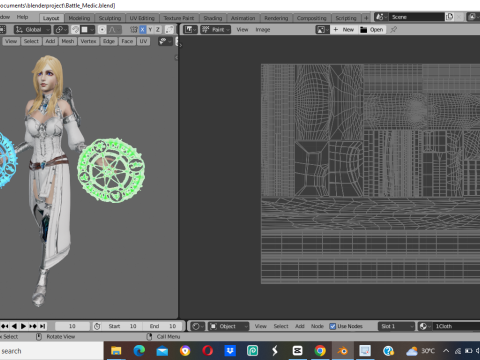Open the Paint mode dropdown
This screenshot has width=480, height=360.
click(x=216, y=30)
